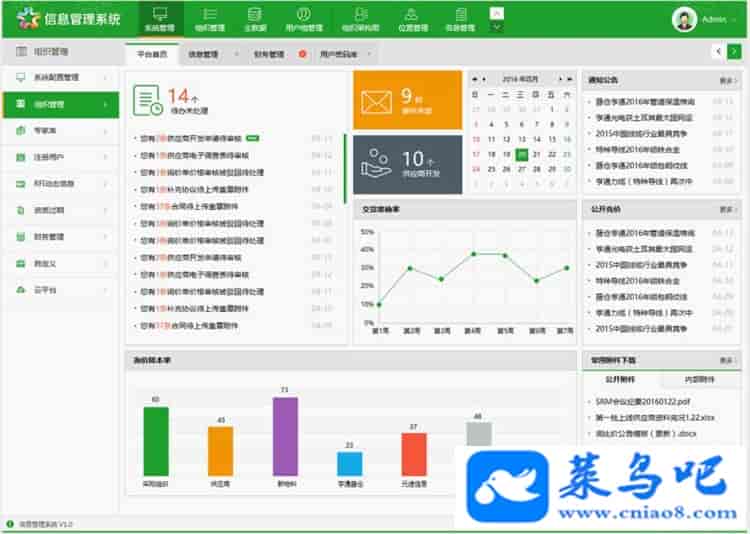The height and width of the screenshot is (534, 750).
Task: Expand the 注册用户 sidebar arrow
Action: click(x=105, y=157)
